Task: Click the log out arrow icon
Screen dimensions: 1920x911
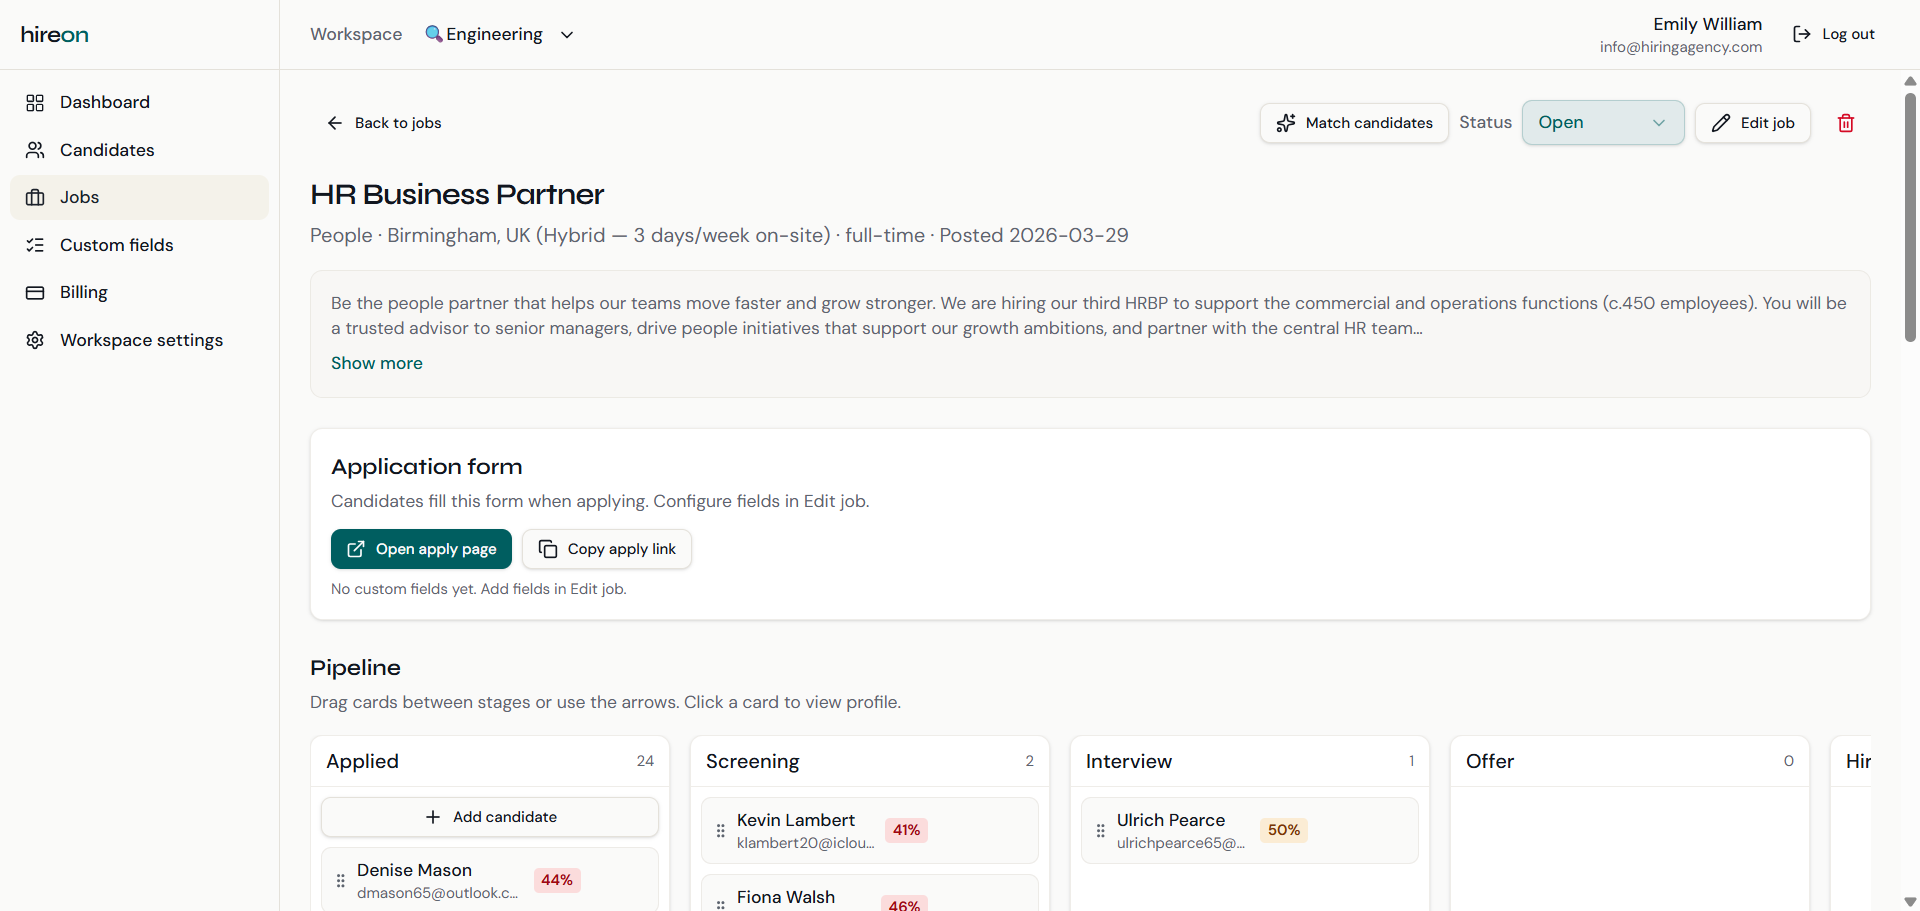Action: 1802,33
